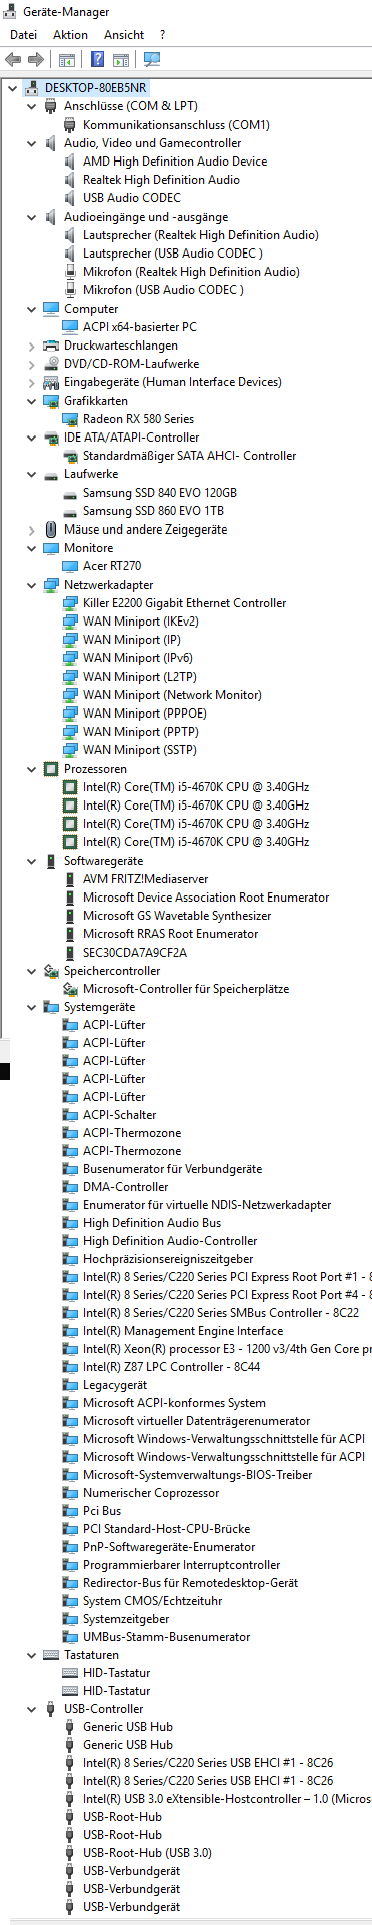The height and width of the screenshot is (1925, 372).
Task: Select Programmierbarer Interruptcontroller
Action: tap(182, 1565)
